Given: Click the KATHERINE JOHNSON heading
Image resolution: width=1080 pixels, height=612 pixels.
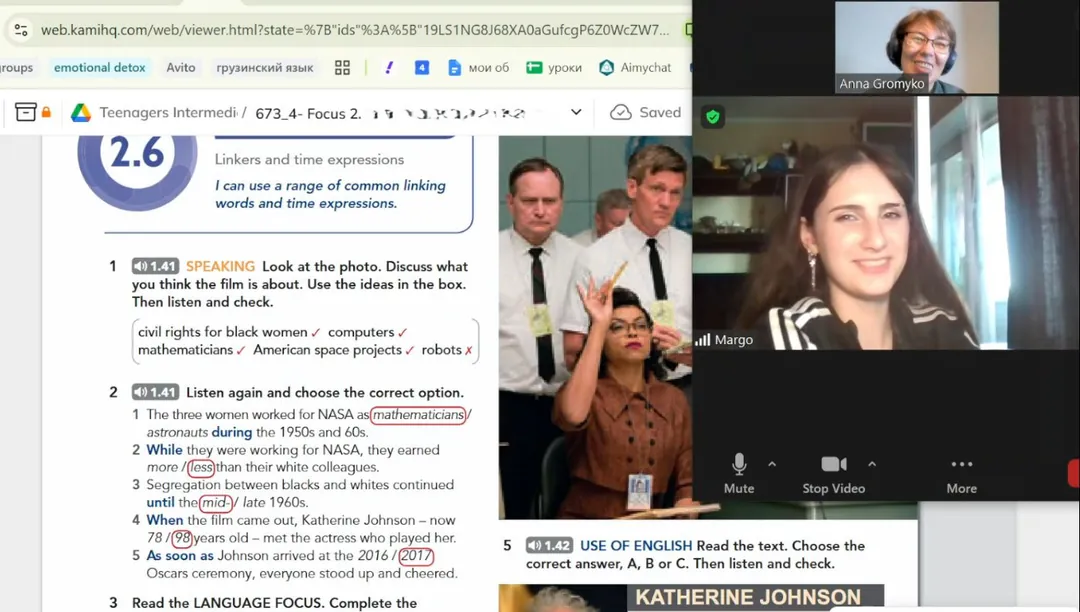Looking at the screenshot, I should pos(748,597).
